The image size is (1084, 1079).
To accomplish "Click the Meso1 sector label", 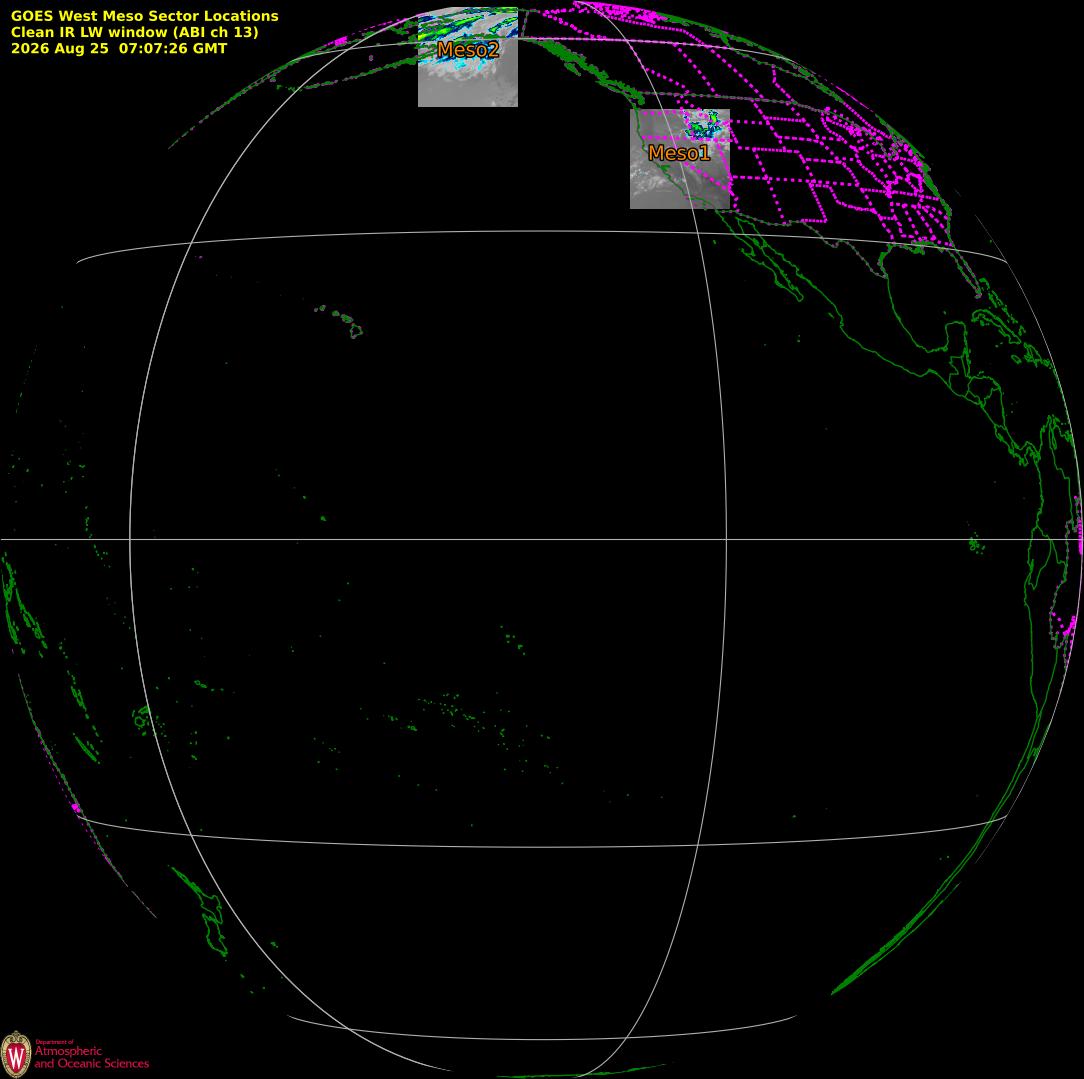I will click(679, 153).
